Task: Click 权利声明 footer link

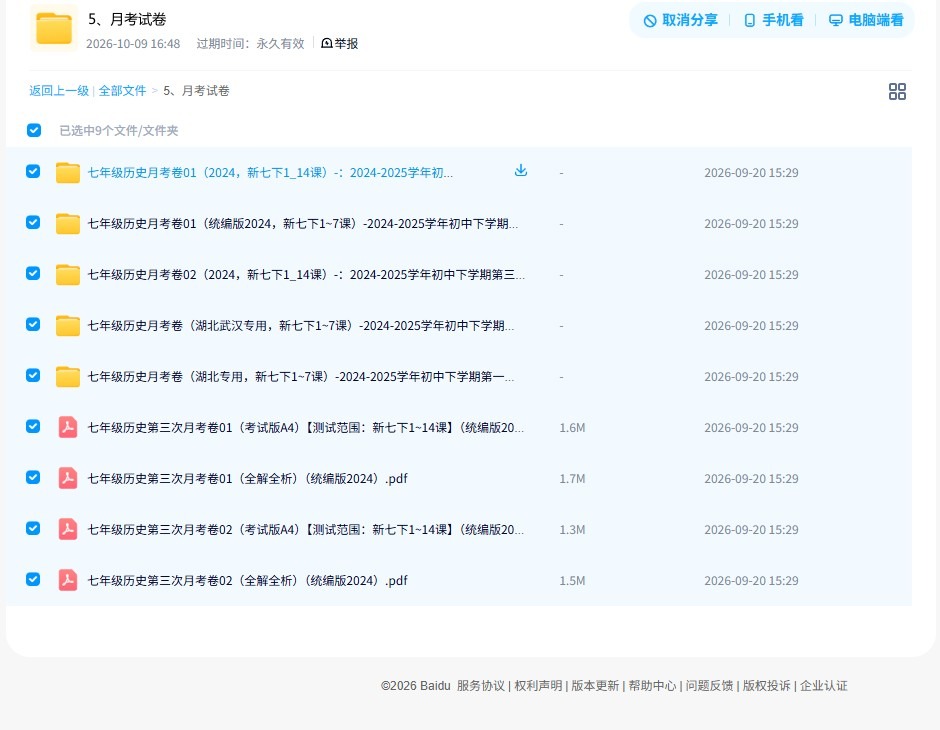Action: click(x=538, y=686)
